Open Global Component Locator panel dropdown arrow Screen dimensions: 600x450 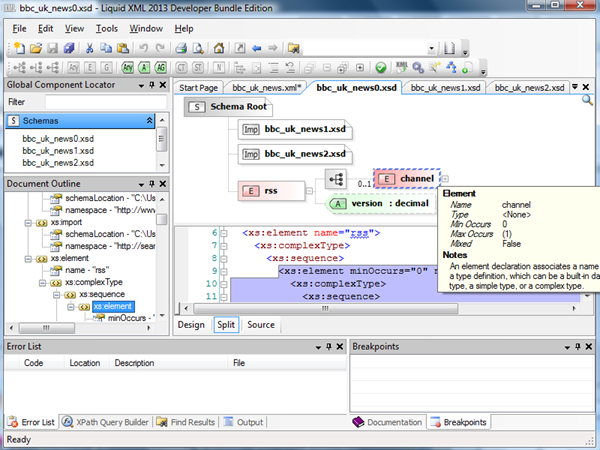point(141,86)
